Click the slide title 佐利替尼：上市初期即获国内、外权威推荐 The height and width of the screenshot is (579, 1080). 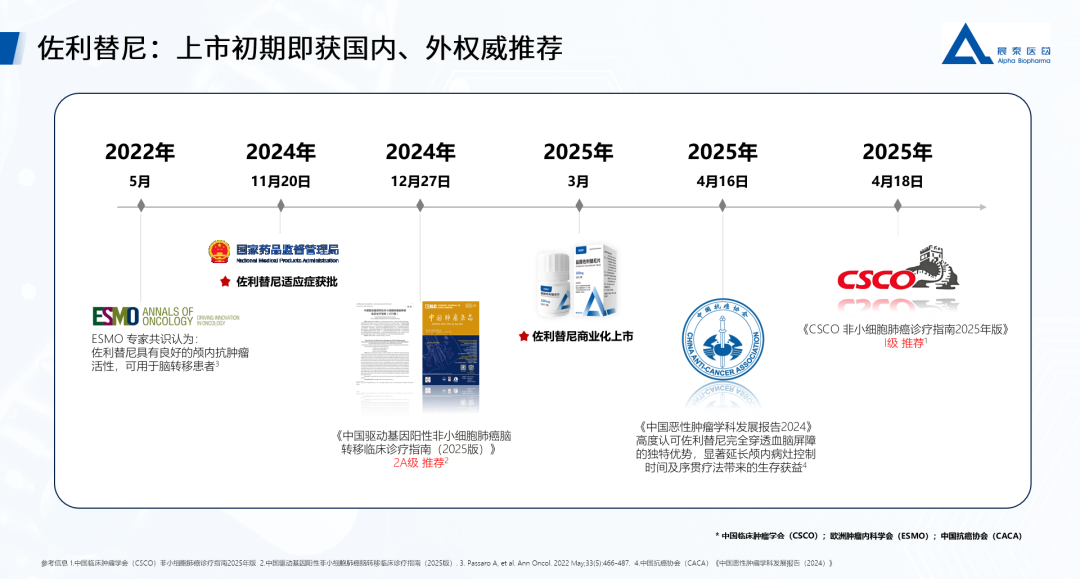pos(300,48)
